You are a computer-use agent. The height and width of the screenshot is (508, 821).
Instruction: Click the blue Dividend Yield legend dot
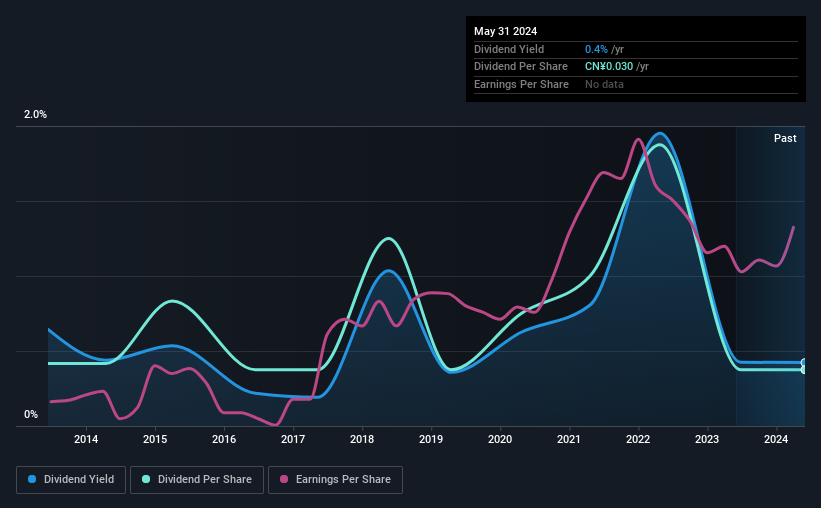(32, 479)
